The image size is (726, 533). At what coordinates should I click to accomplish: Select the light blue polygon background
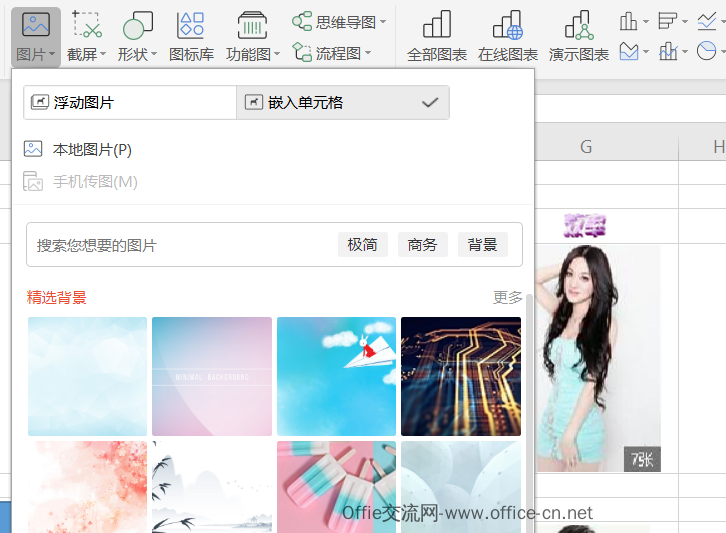coord(88,376)
